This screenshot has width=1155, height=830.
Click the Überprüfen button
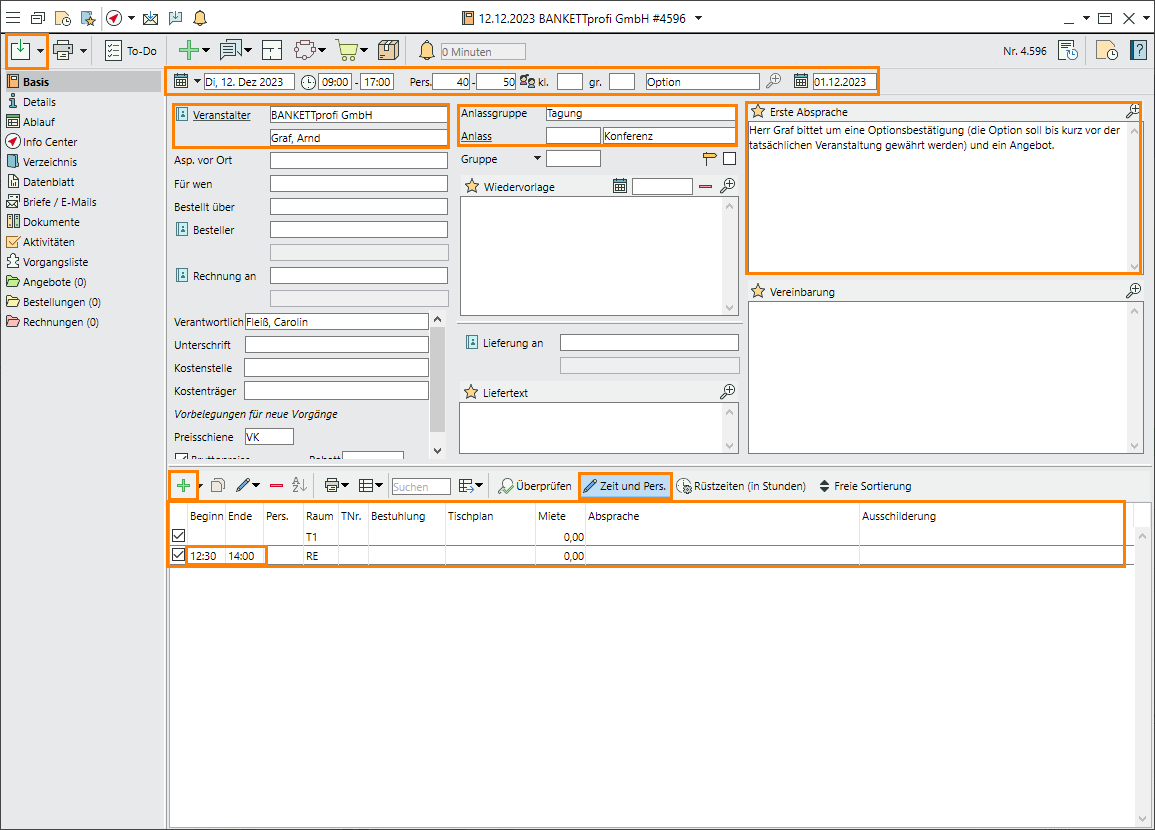coord(535,486)
